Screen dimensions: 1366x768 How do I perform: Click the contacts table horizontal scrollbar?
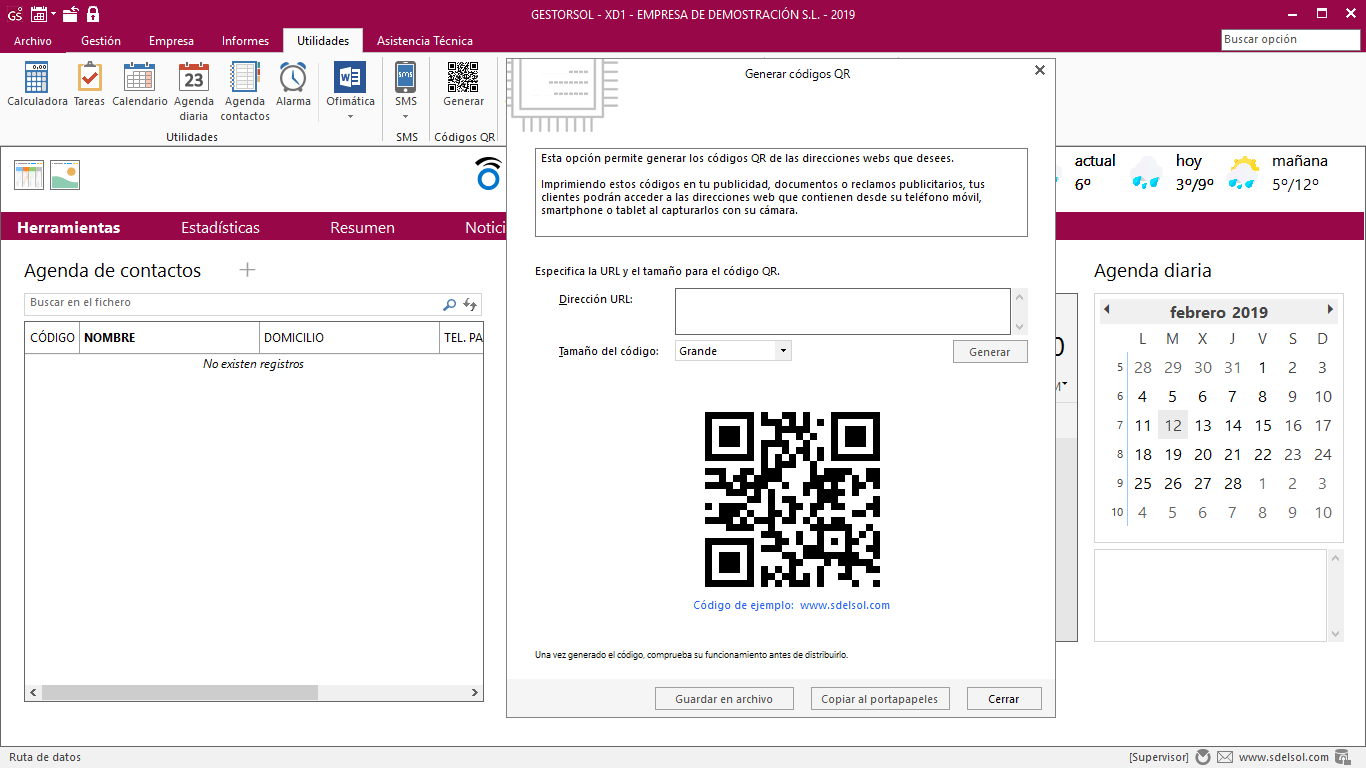pyautogui.click(x=180, y=692)
